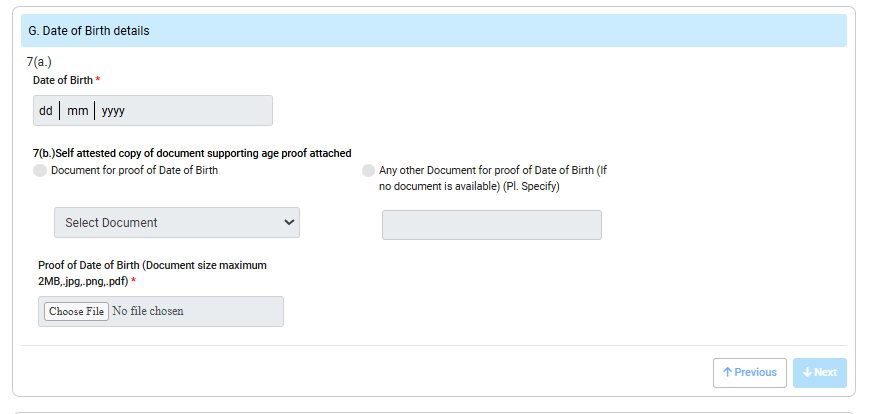Click the year (yyyy) field
The width and height of the screenshot is (893, 414).
click(x=113, y=111)
